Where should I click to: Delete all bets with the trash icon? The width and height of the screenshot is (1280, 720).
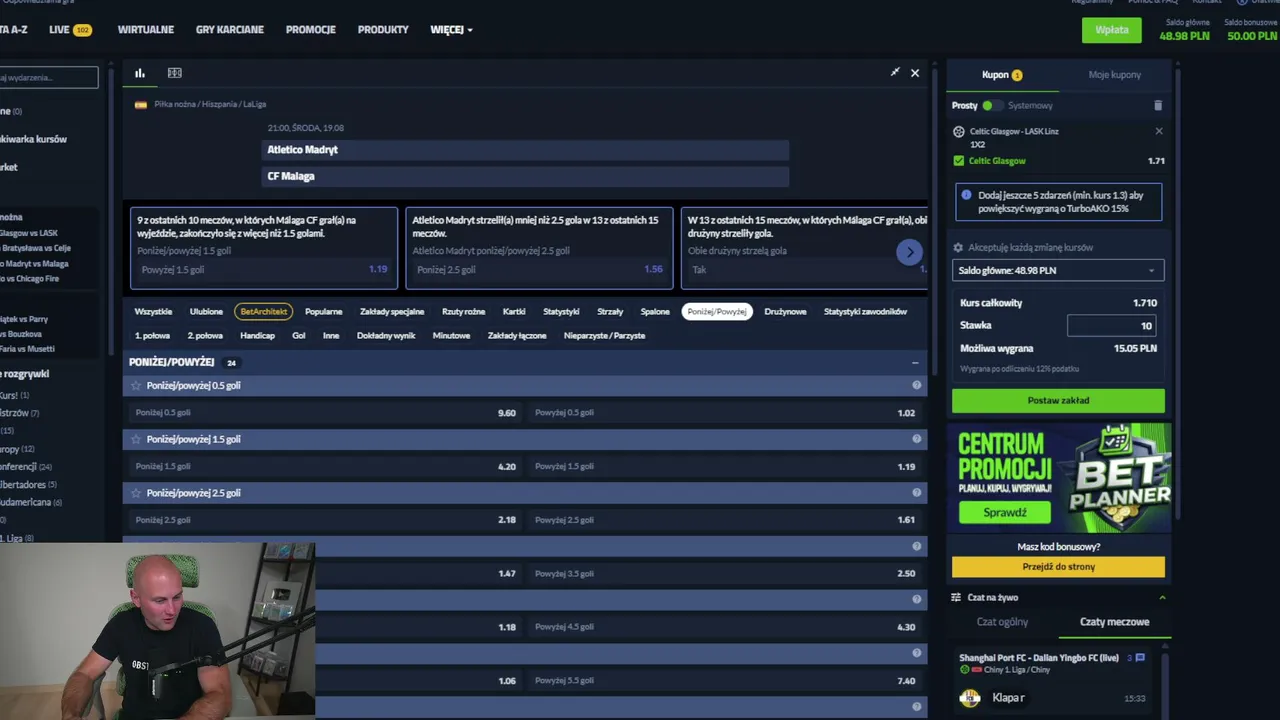pos(1158,105)
